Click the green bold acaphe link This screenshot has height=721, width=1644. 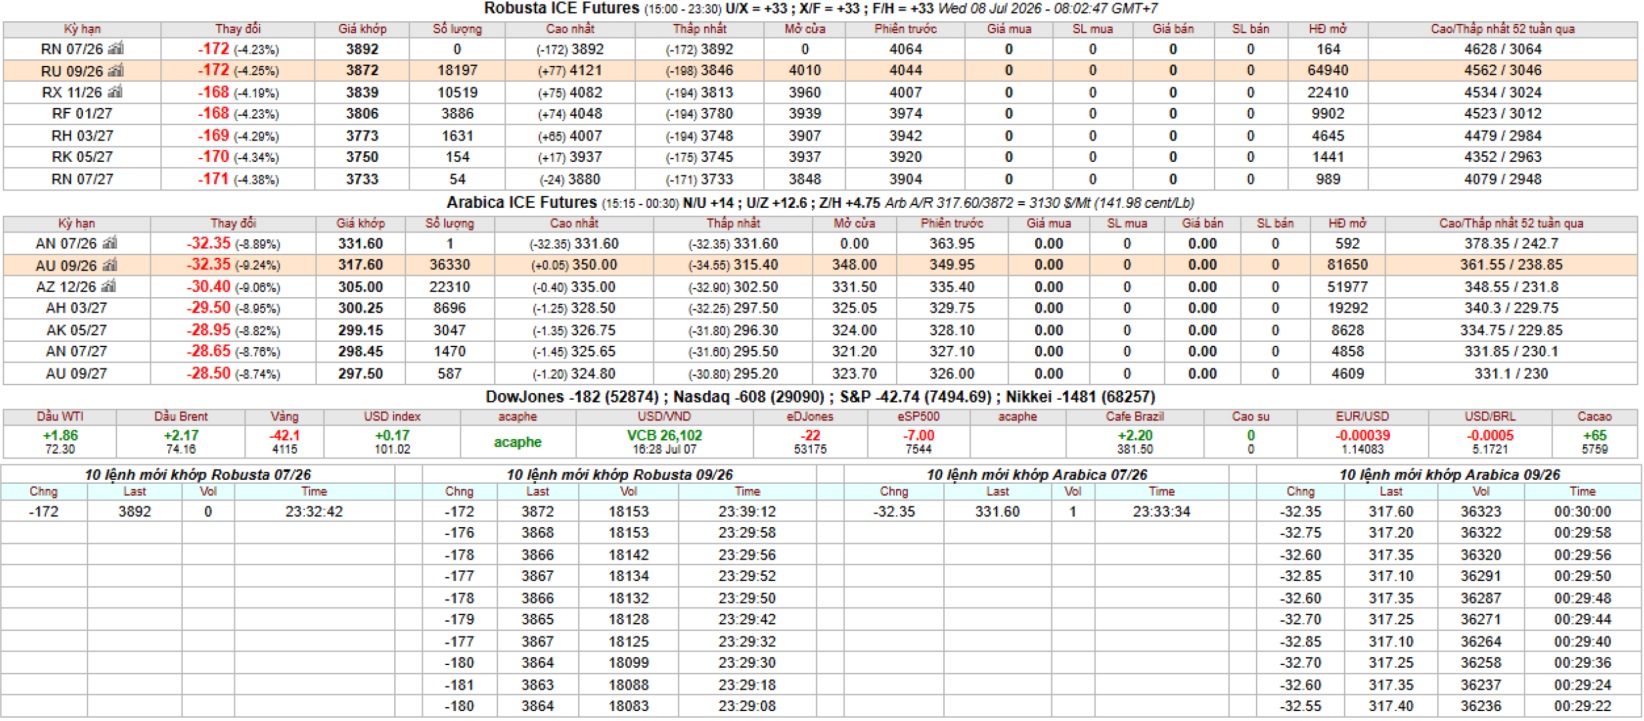pos(517,442)
